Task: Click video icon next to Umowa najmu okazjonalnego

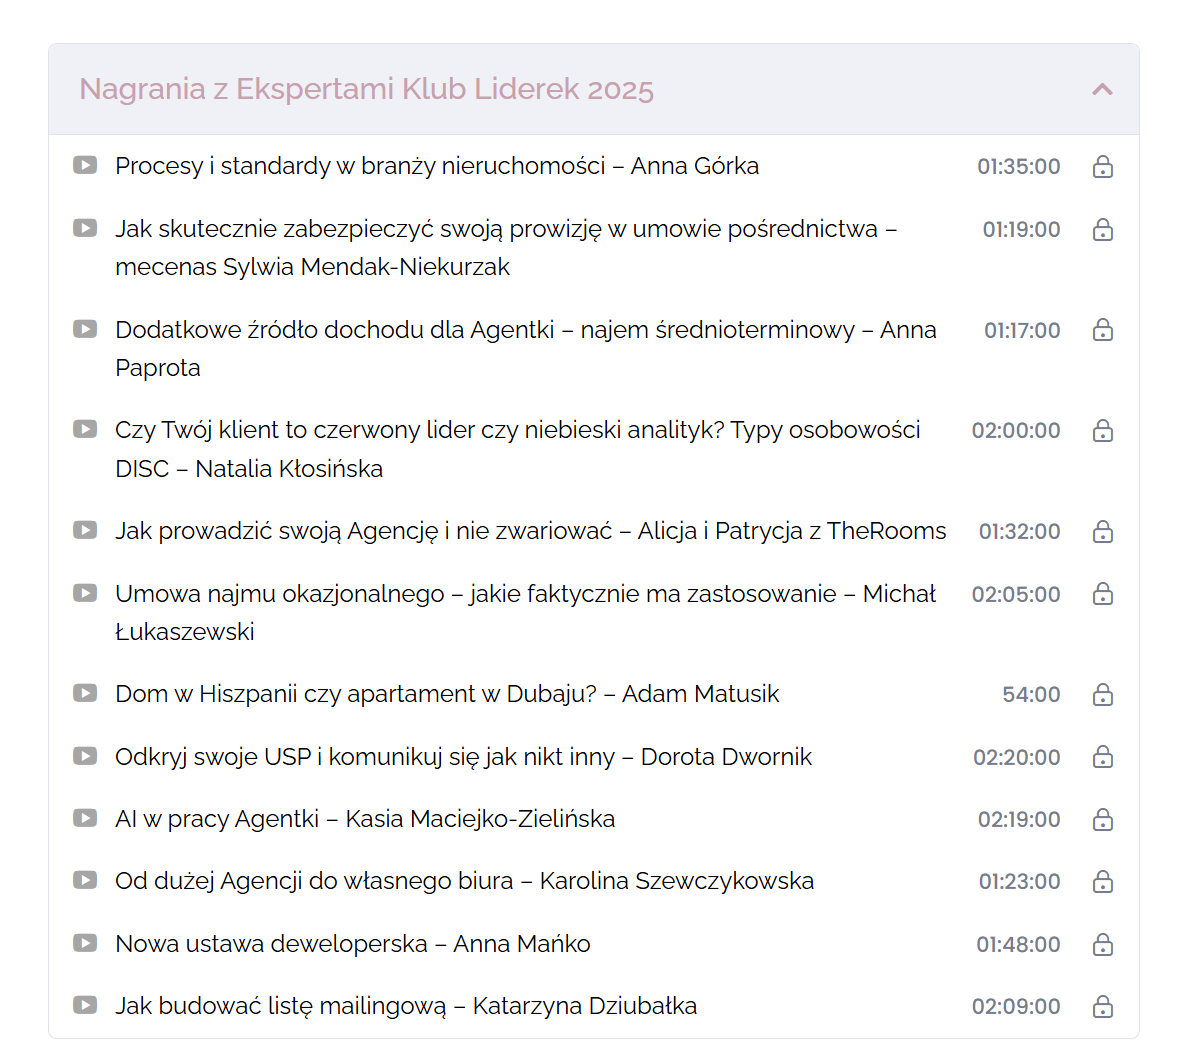Action: pos(85,593)
